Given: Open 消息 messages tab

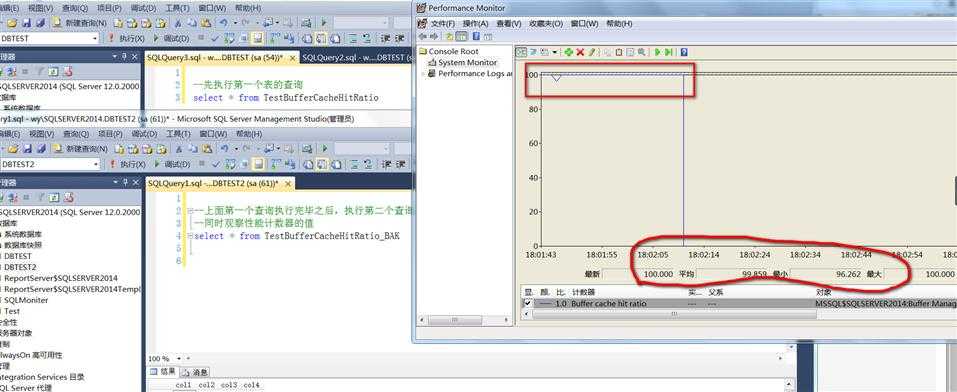Looking at the screenshot, I should pyautogui.click(x=195, y=371).
